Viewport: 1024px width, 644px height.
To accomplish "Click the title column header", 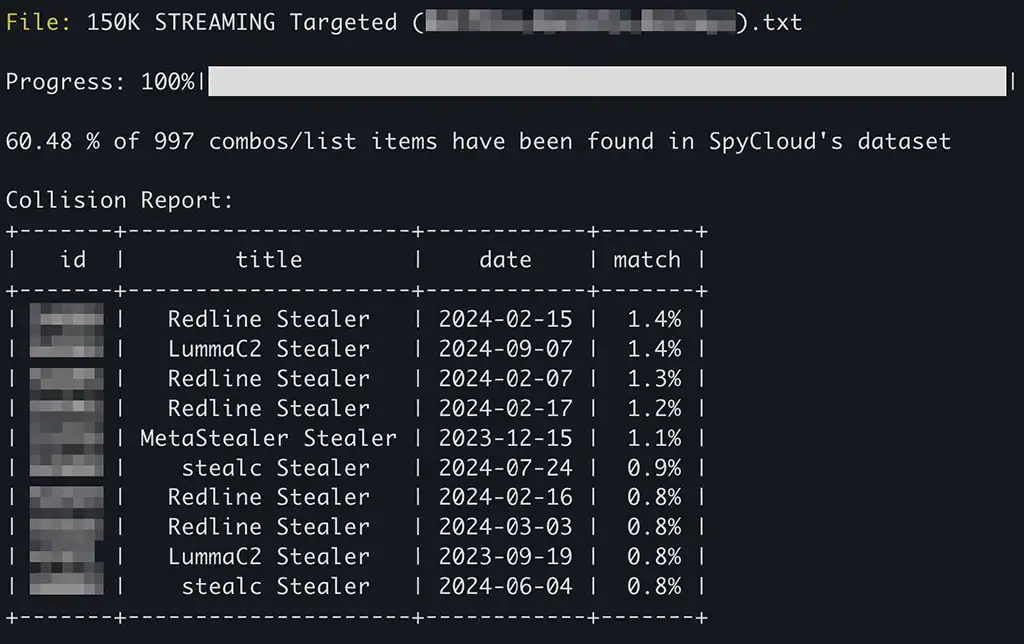I will coord(268,260).
